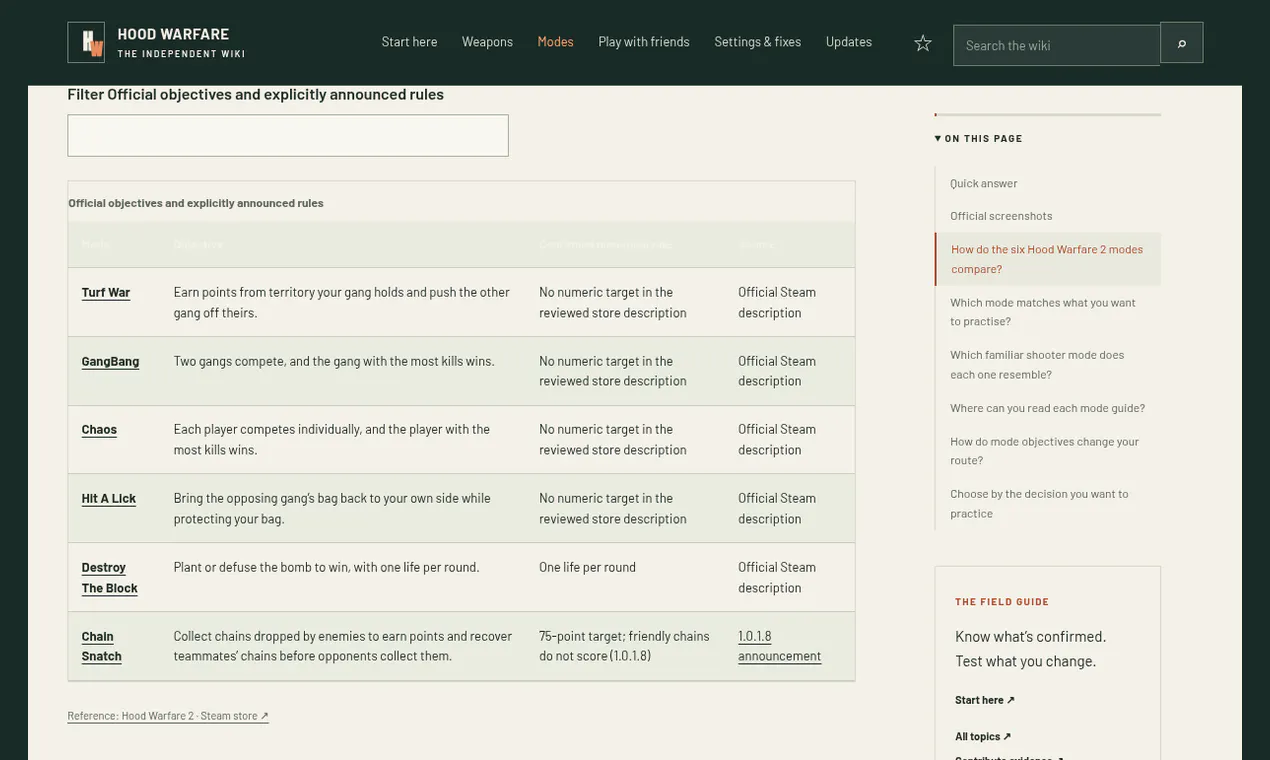Click Start here link in Field Guide
This screenshot has width=1270, height=760.
click(x=985, y=700)
